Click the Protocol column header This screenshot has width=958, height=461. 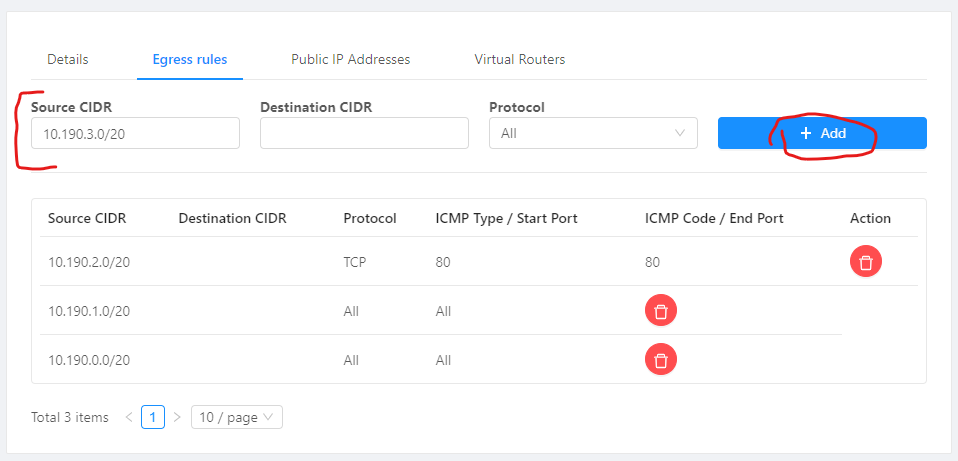(370, 218)
